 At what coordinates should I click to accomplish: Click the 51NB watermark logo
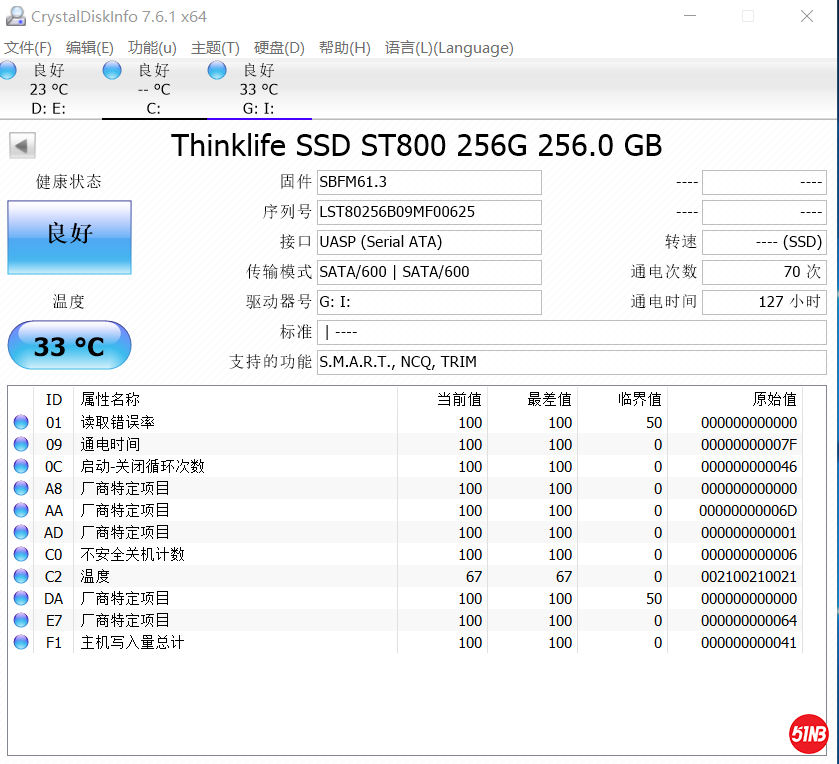click(808, 733)
